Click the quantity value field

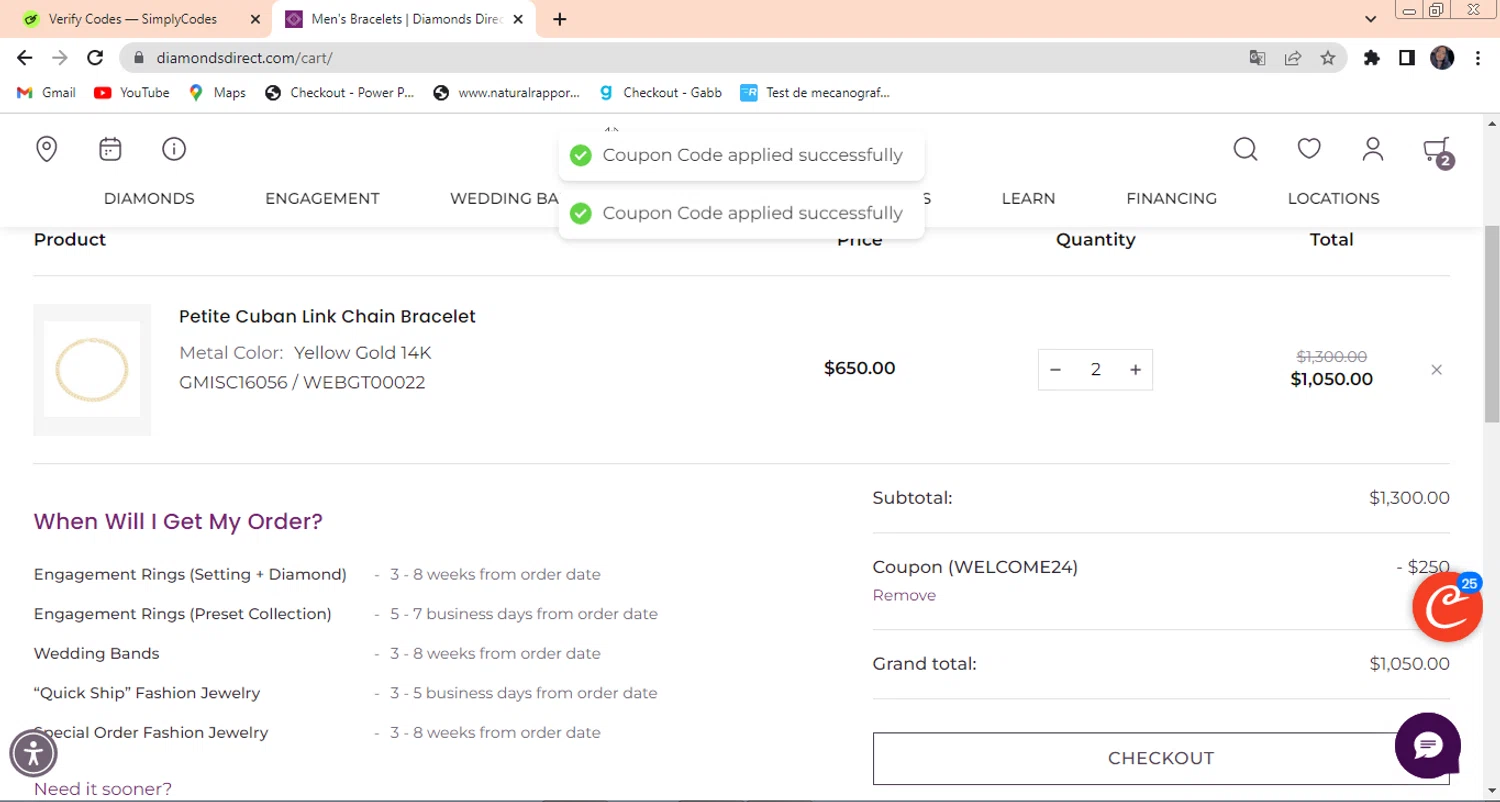pyautogui.click(x=1095, y=370)
